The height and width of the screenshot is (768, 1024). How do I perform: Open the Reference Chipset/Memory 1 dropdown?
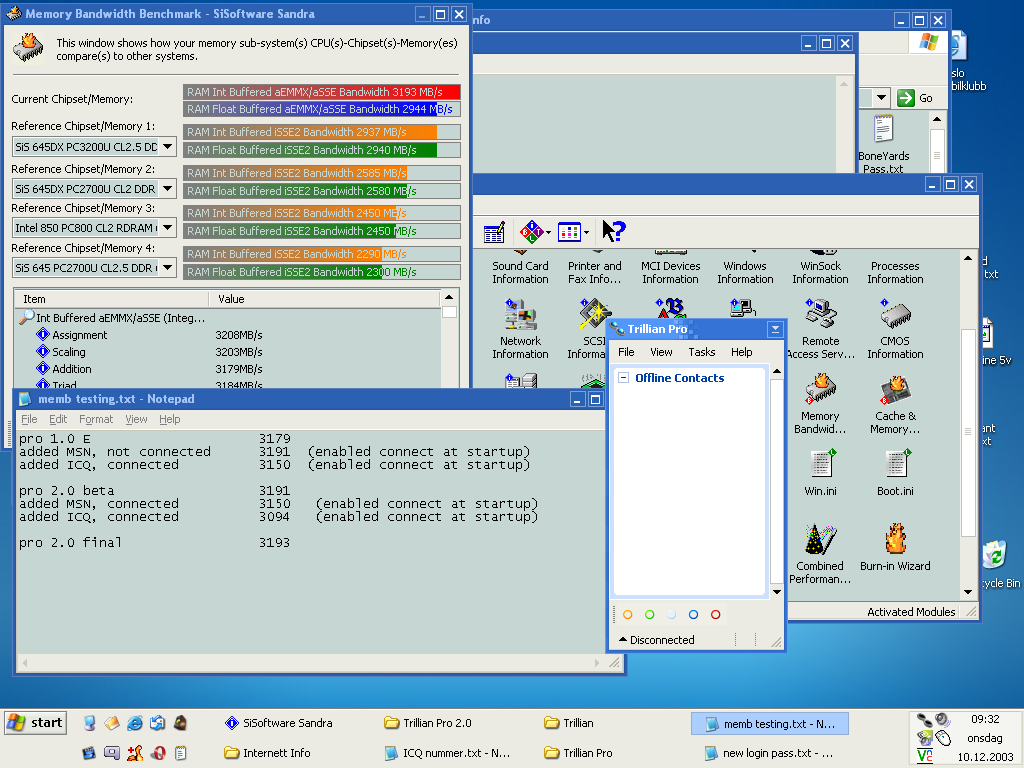click(168, 147)
